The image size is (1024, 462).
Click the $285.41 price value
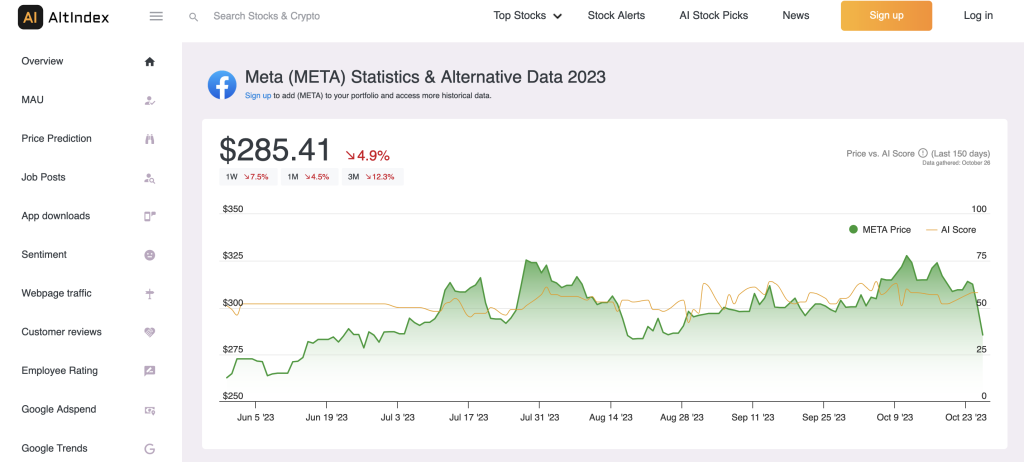click(276, 150)
